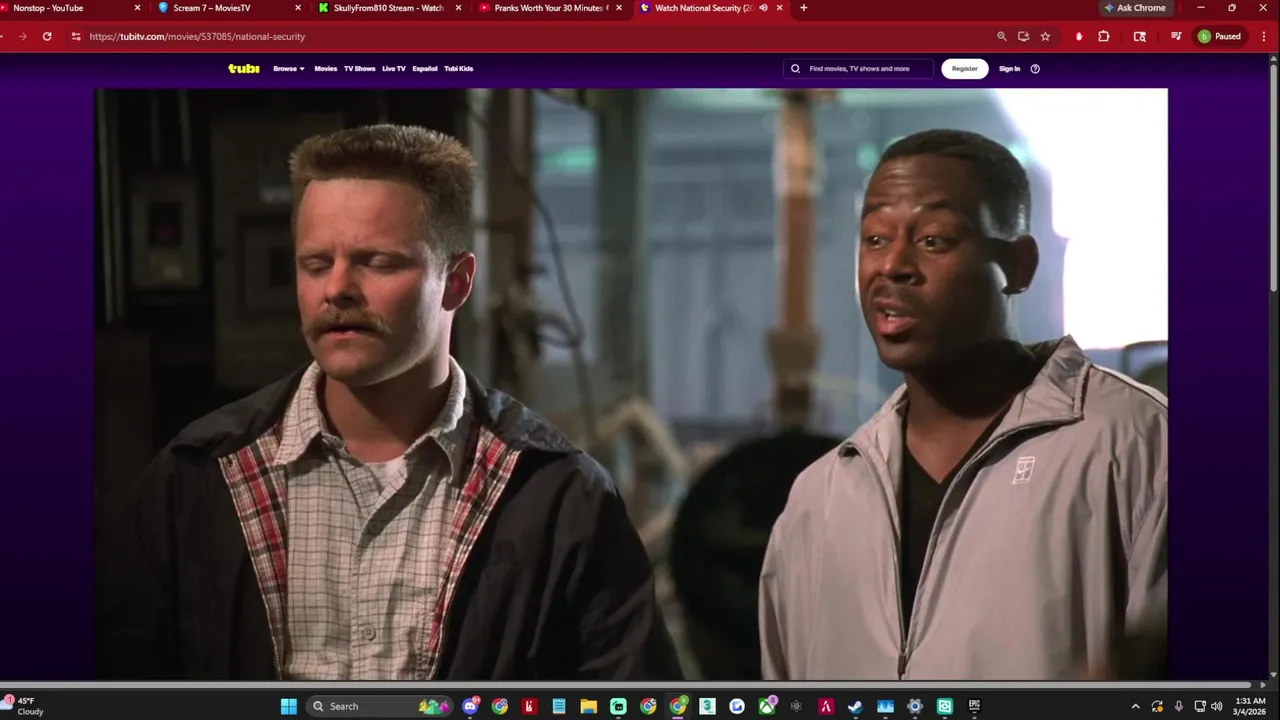The height and width of the screenshot is (720, 1280).
Task: Click the Sign In link
Action: [1010, 69]
